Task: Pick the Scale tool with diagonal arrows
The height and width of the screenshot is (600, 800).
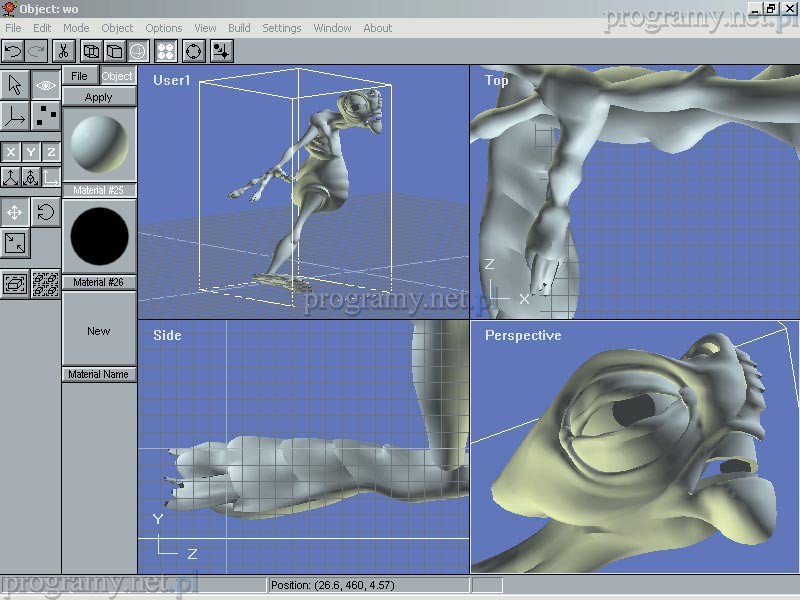Action: pyautogui.click(x=15, y=243)
